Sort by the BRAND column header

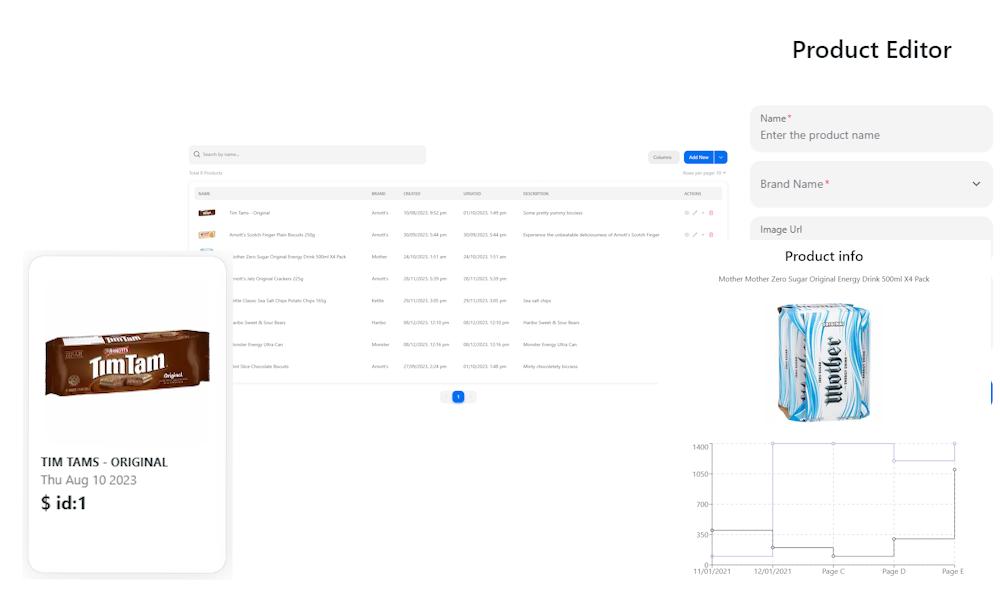click(379, 194)
